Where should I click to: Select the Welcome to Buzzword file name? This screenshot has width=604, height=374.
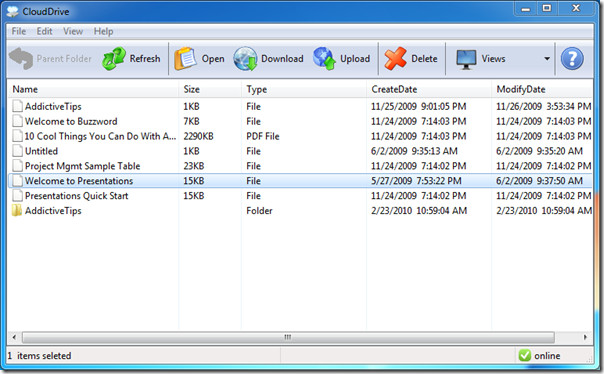pyautogui.click(x=71, y=121)
